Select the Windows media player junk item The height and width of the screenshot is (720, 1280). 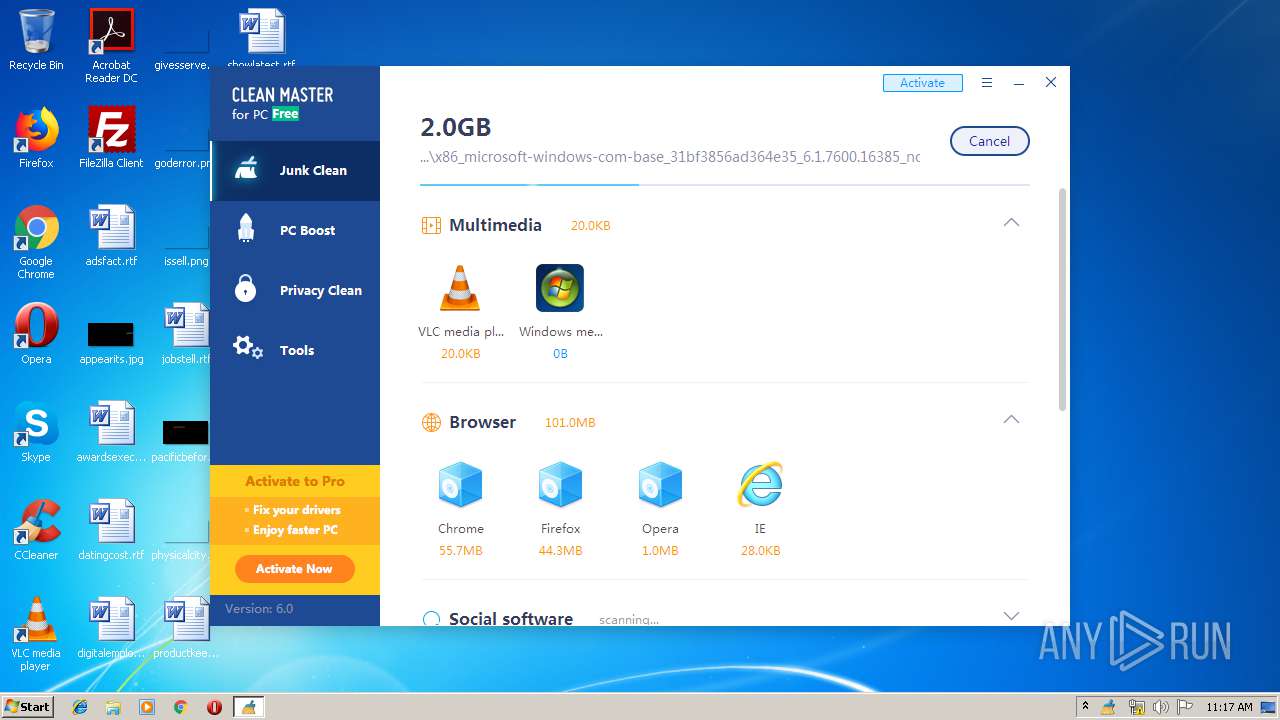click(x=560, y=312)
